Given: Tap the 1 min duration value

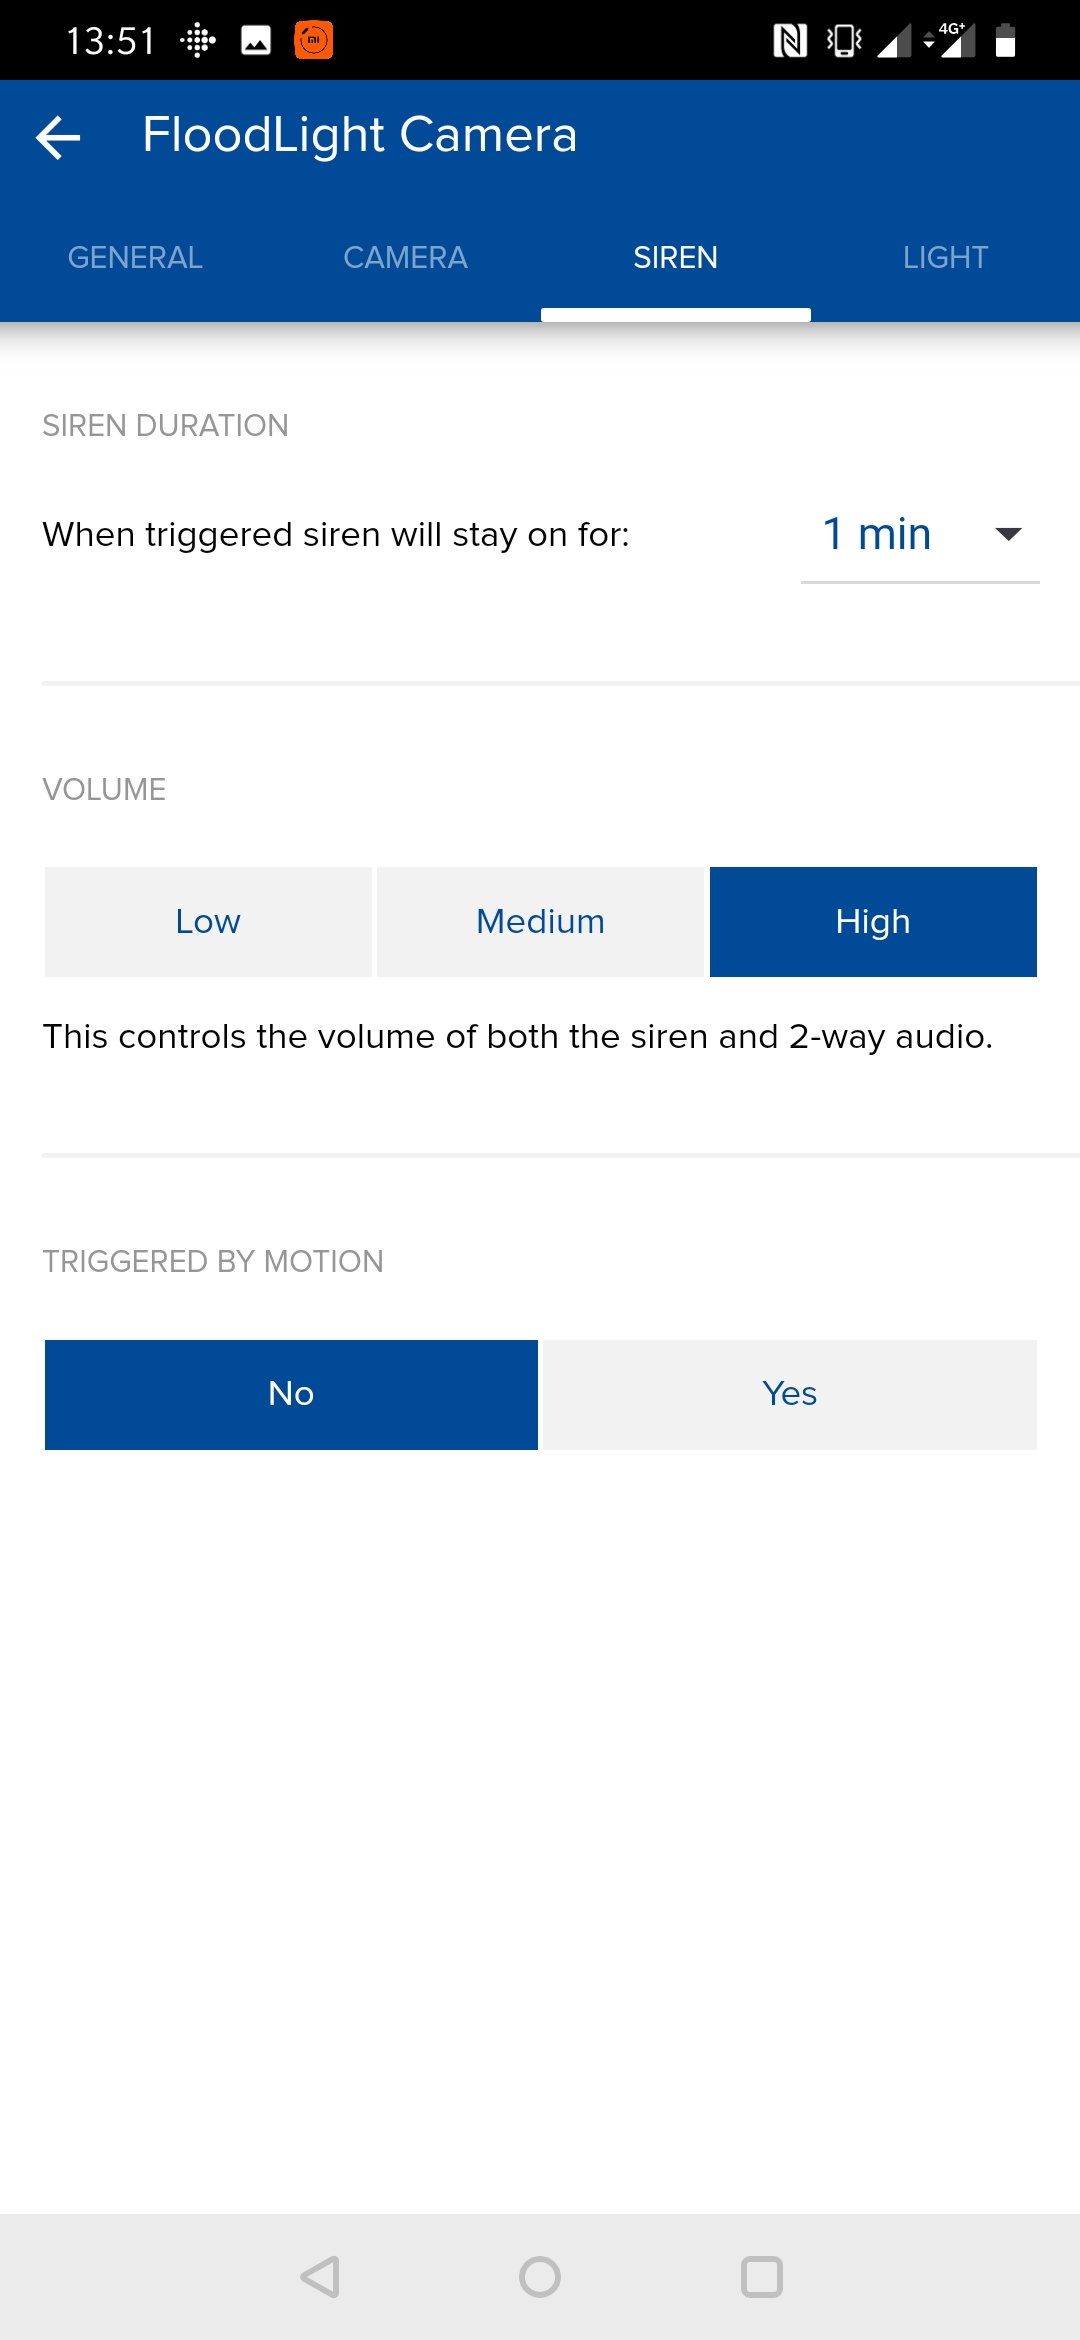Looking at the screenshot, I should coord(876,534).
